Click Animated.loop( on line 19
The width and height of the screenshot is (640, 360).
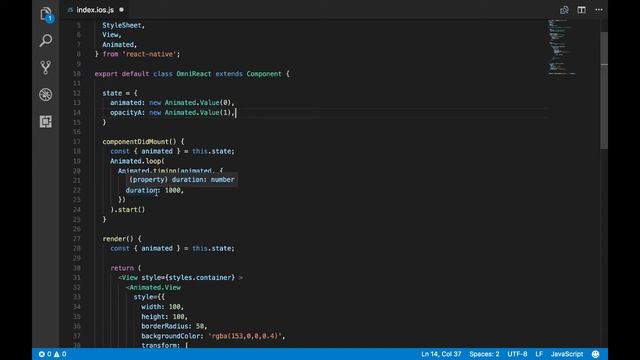137,161
